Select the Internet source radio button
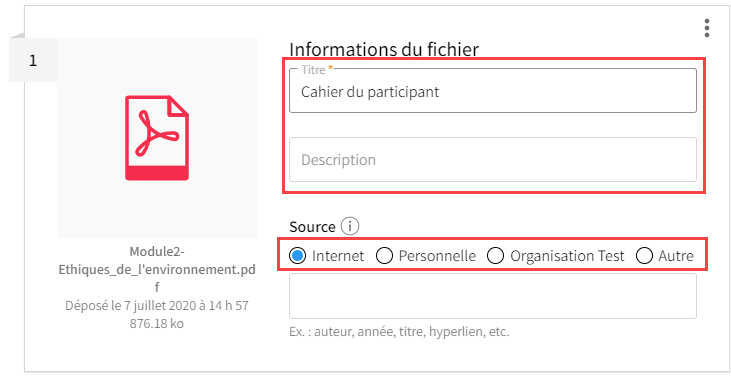This screenshot has width=731, height=386. click(297, 255)
